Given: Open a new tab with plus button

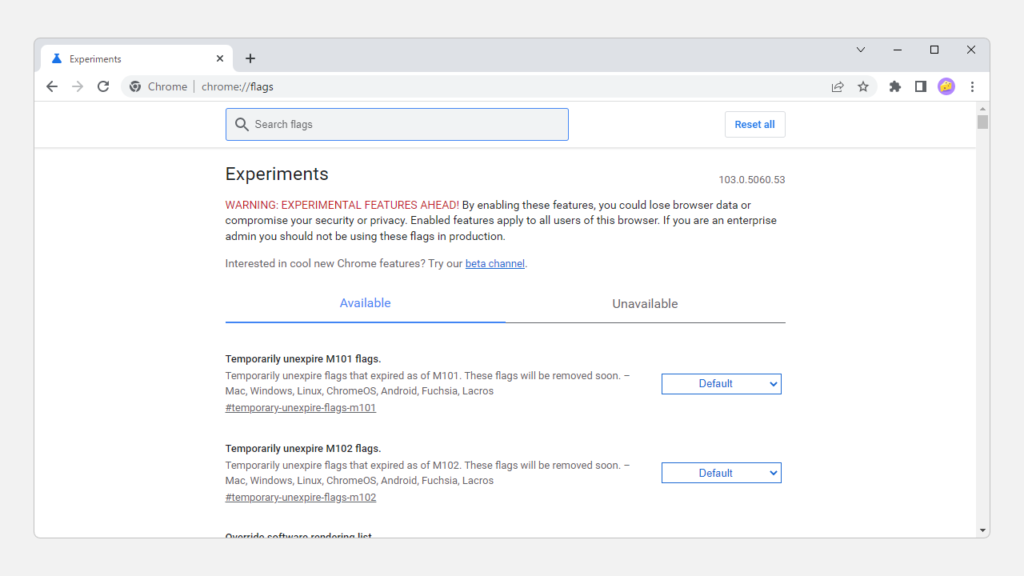Looking at the screenshot, I should click(250, 59).
